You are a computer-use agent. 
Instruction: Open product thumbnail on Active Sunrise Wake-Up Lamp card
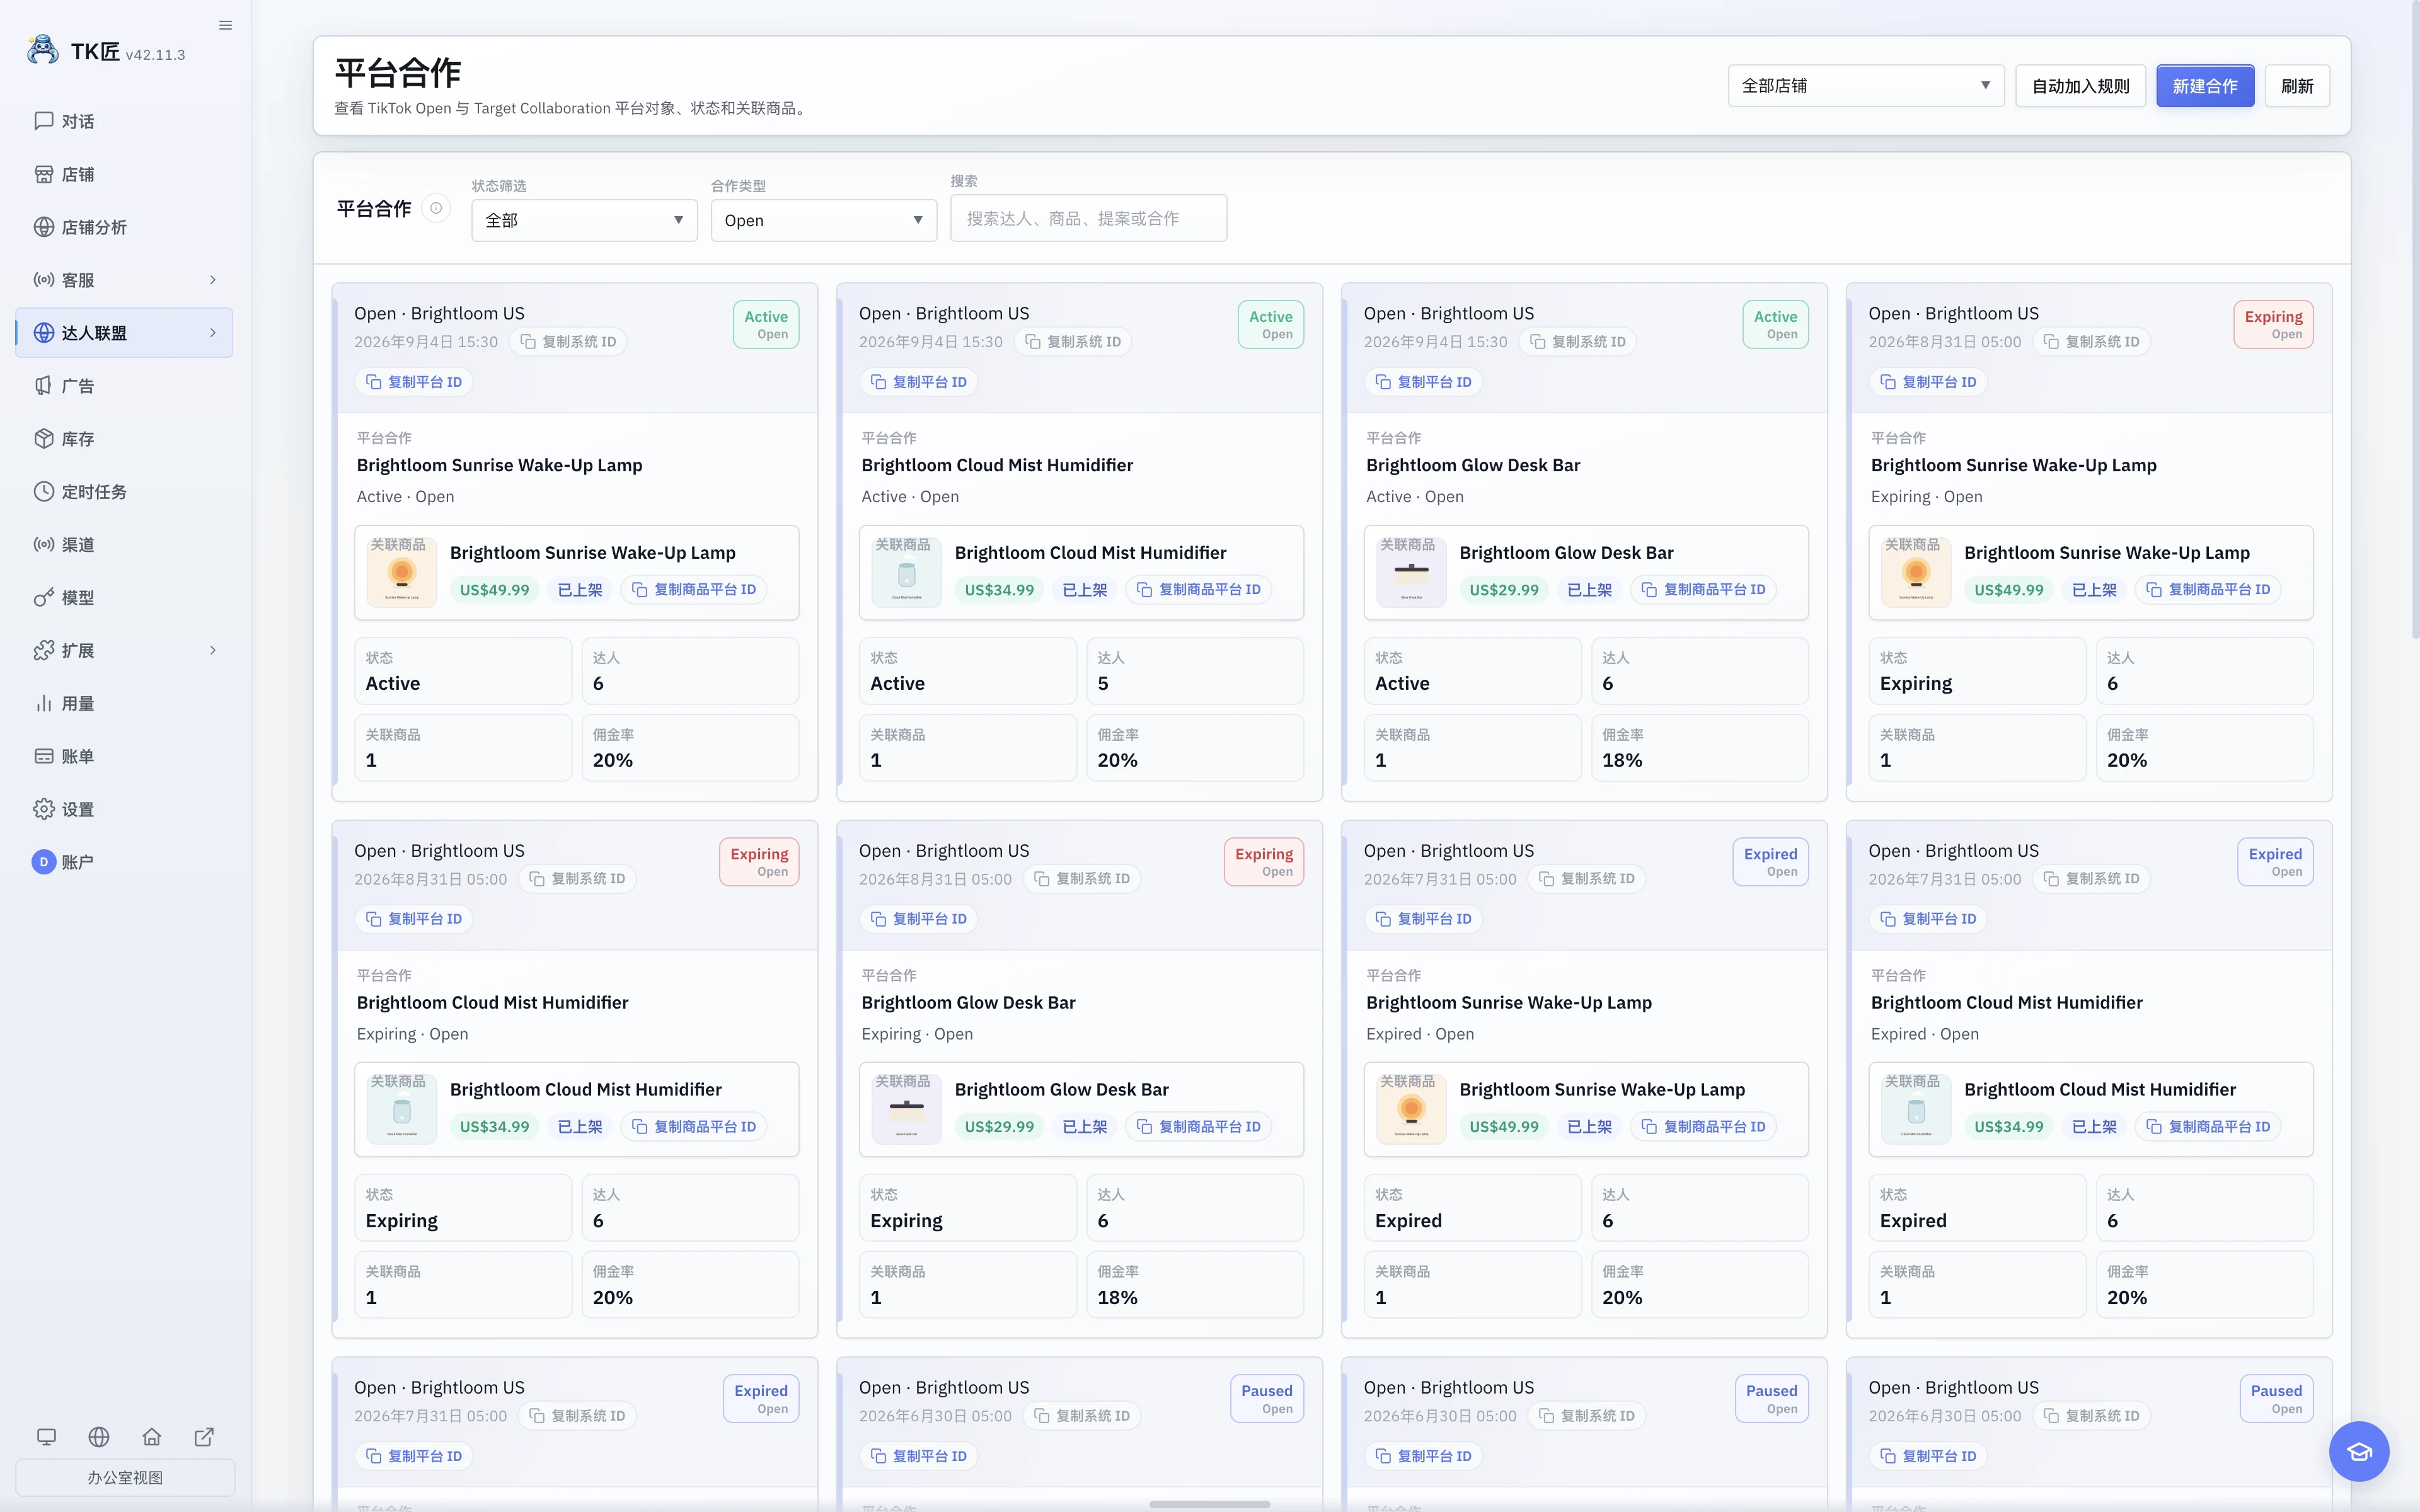click(x=402, y=572)
